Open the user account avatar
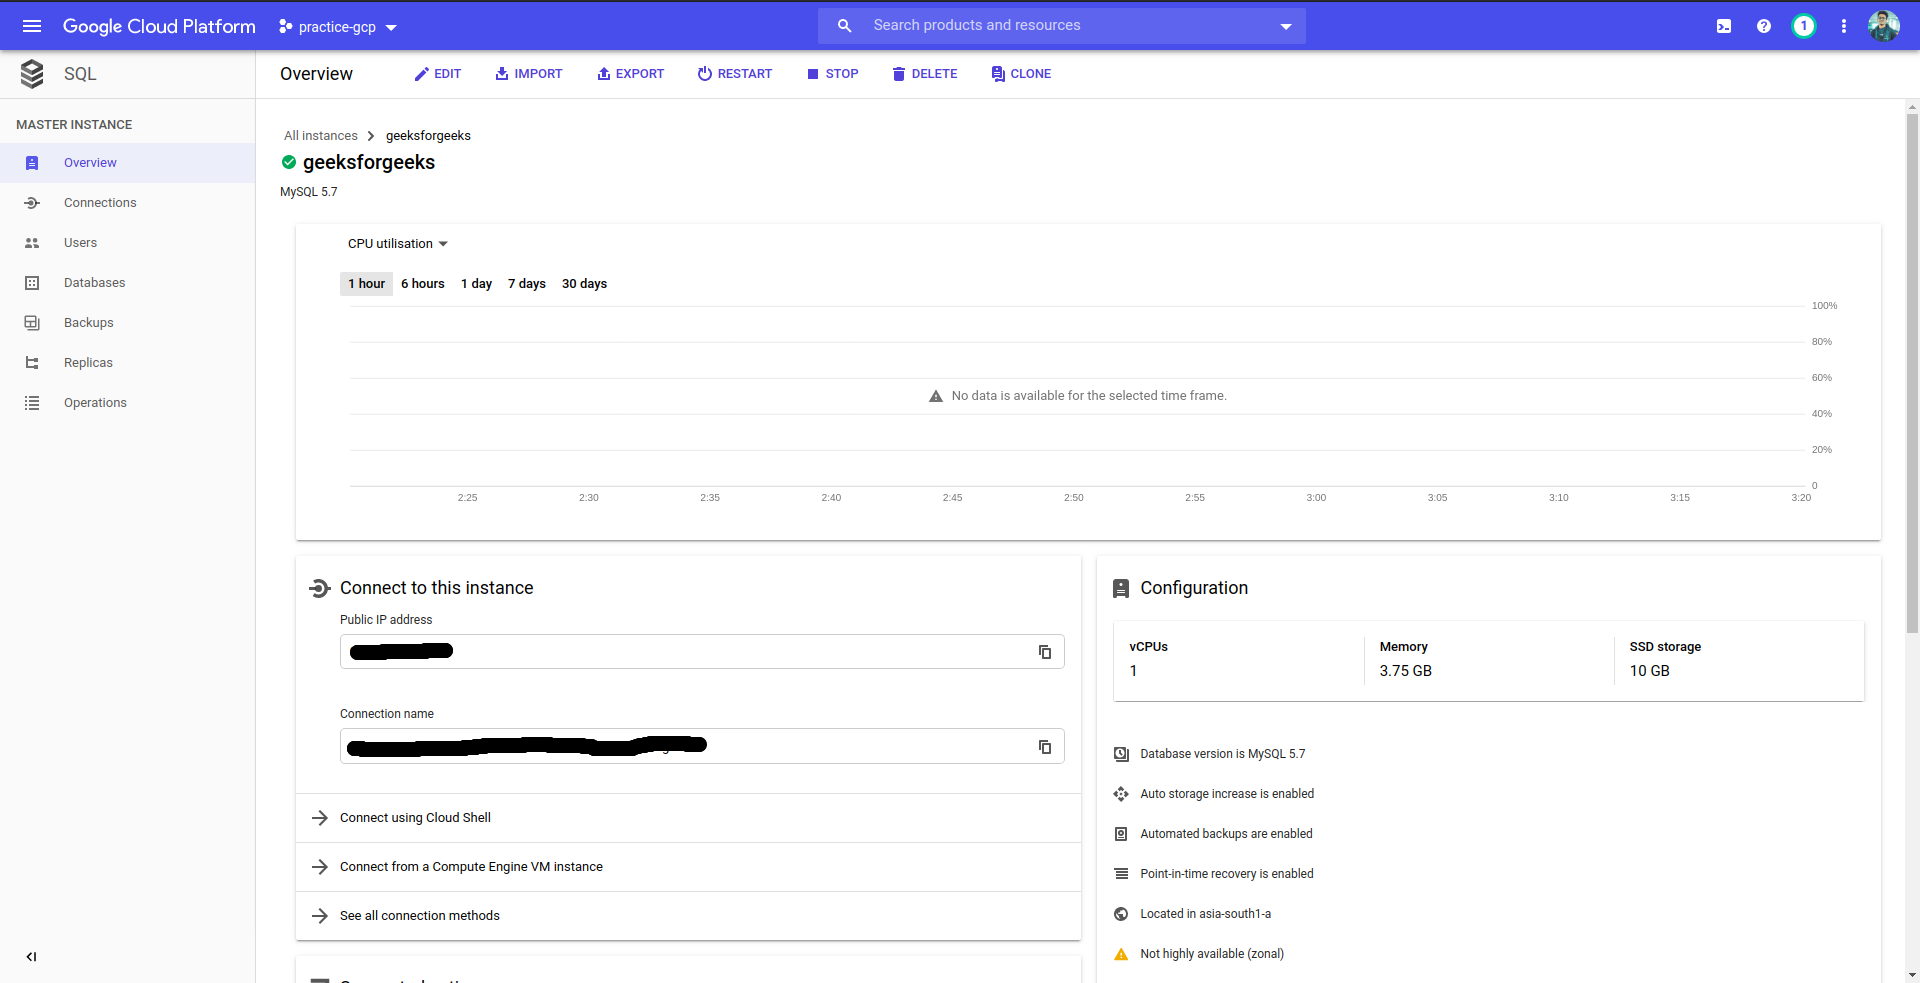This screenshot has height=983, width=1920. (1884, 26)
